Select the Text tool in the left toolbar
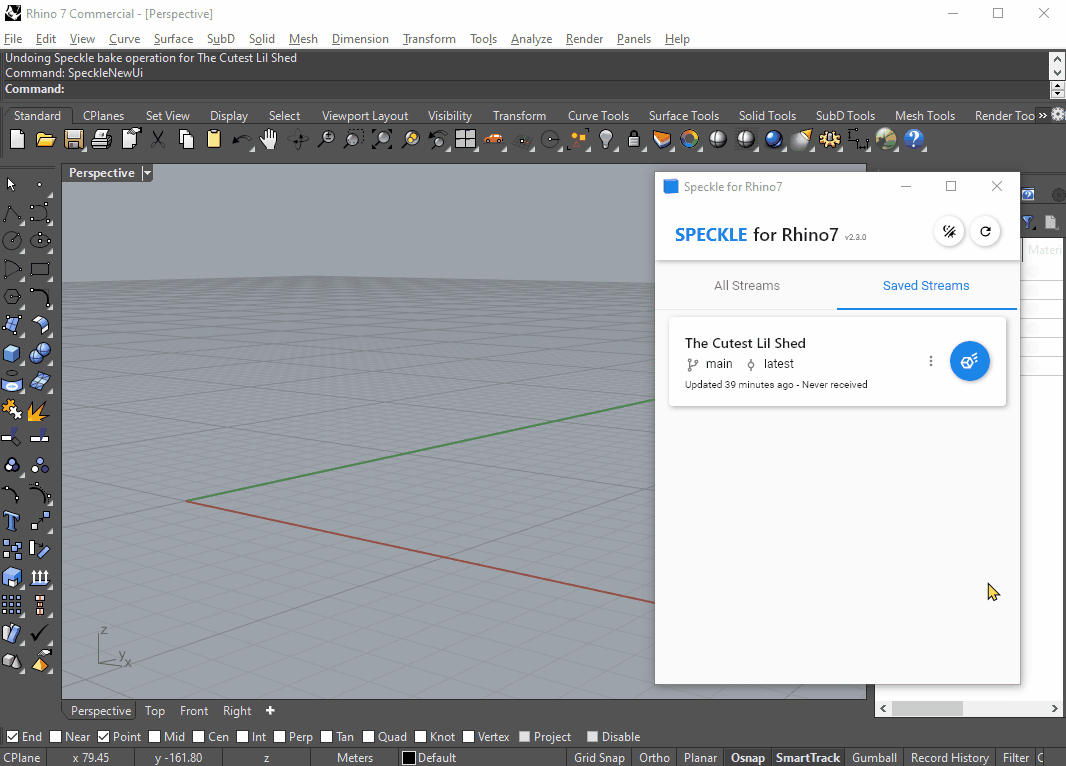 [12, 521]
